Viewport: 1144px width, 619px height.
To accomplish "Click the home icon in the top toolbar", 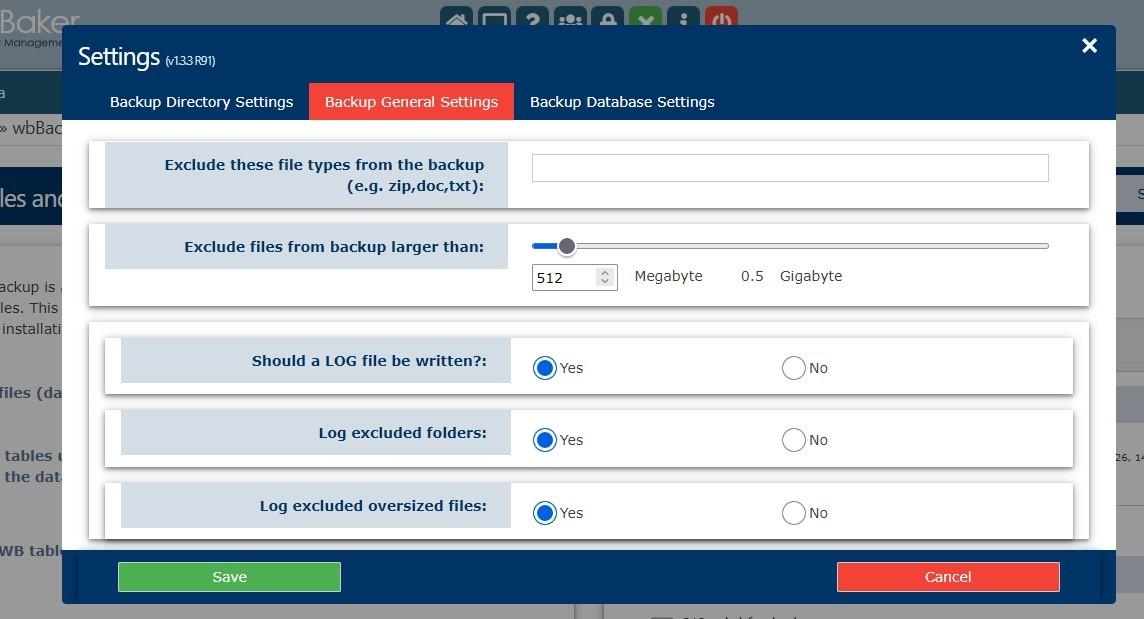I will tap(457, 17).
